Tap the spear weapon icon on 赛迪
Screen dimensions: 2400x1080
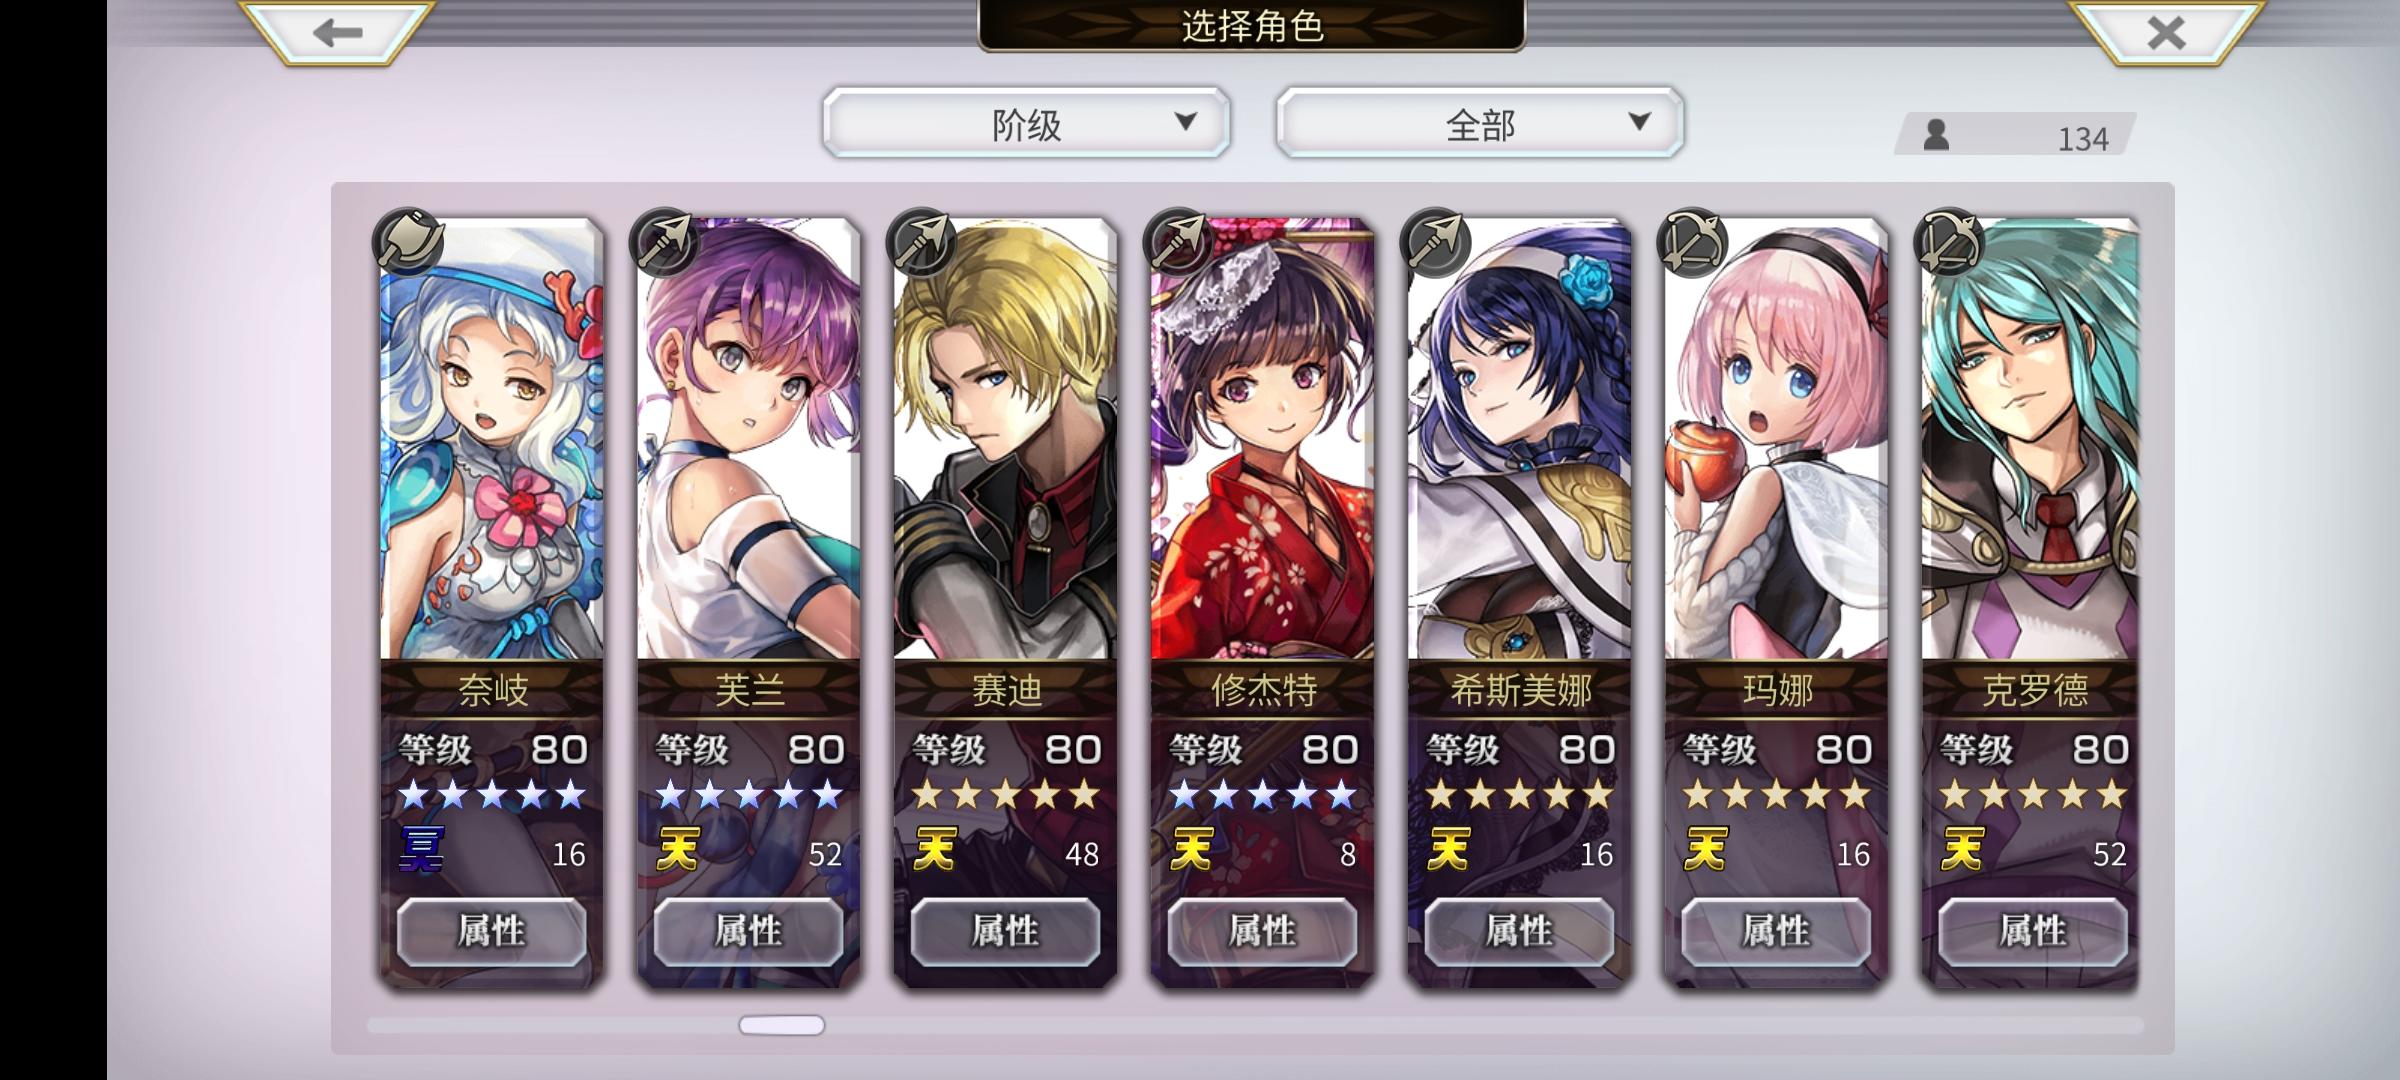point(921,242)
